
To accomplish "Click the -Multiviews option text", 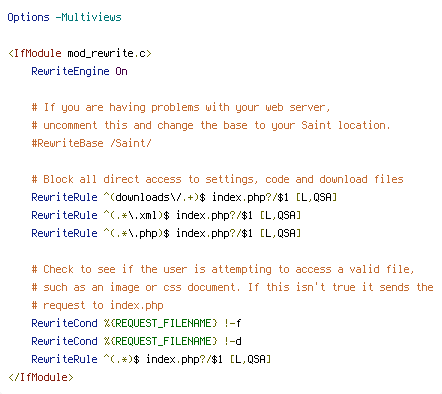I will [88, 17].
